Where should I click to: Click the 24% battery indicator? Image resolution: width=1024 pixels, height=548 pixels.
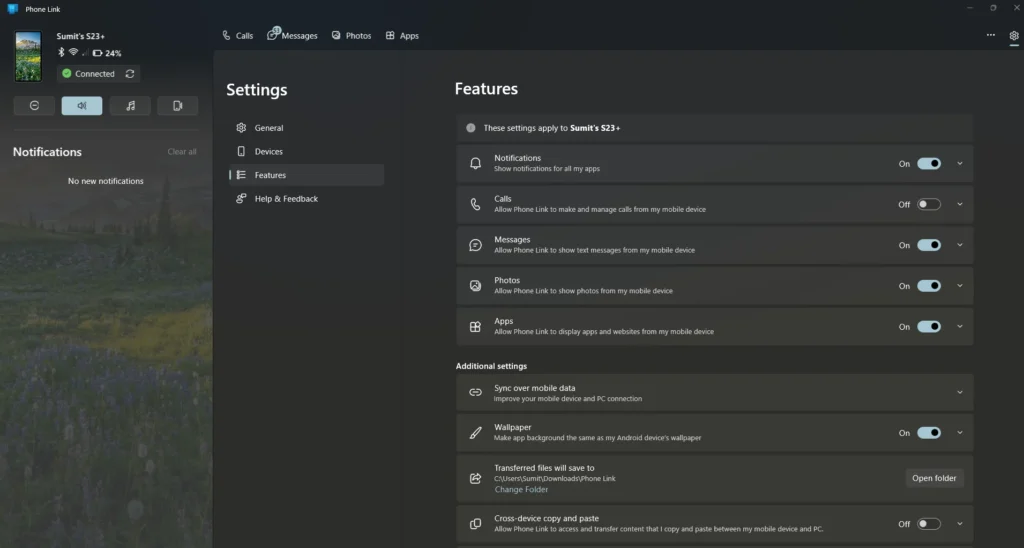coord(107,53)
